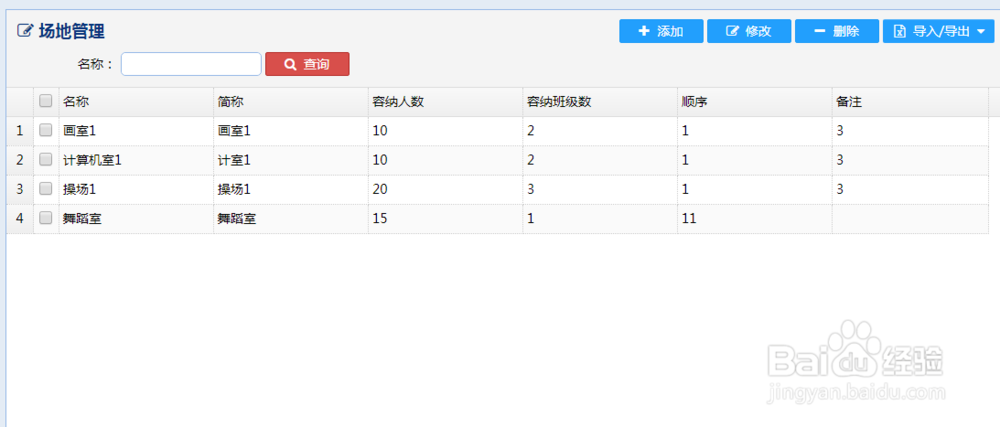Sort by the 简称 column header
This screenshot has height=427, width=1000.
coord(291,102)
